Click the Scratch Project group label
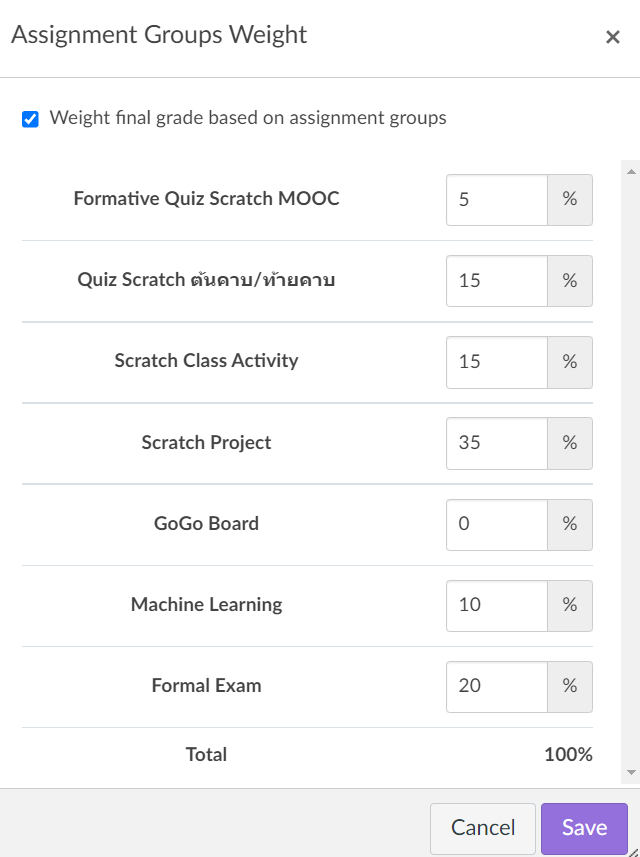The width and height of the screenshot is (640, 857). pyautogui.click(x=206, y=443)
